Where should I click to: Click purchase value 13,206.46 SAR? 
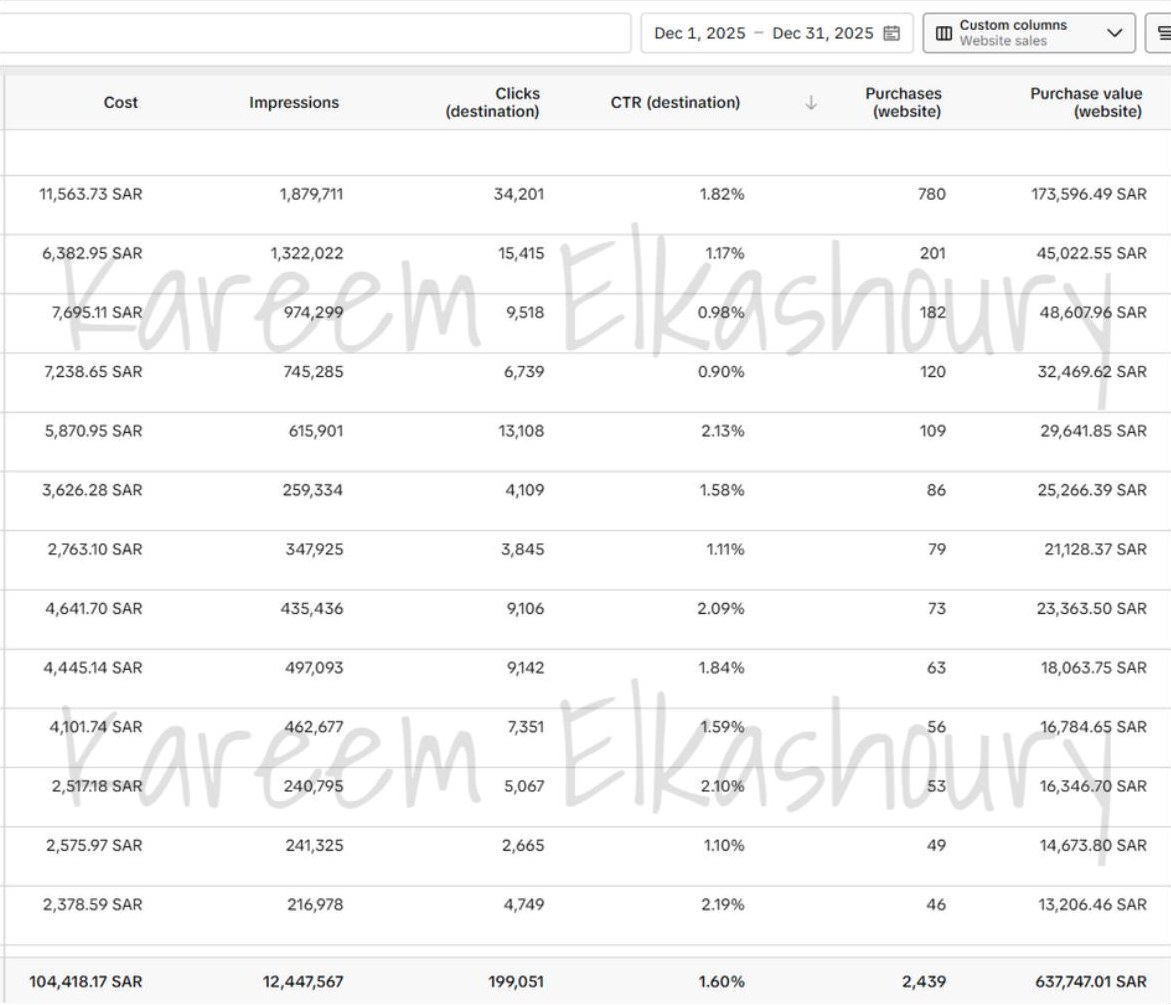click(x=1093, y=904)
